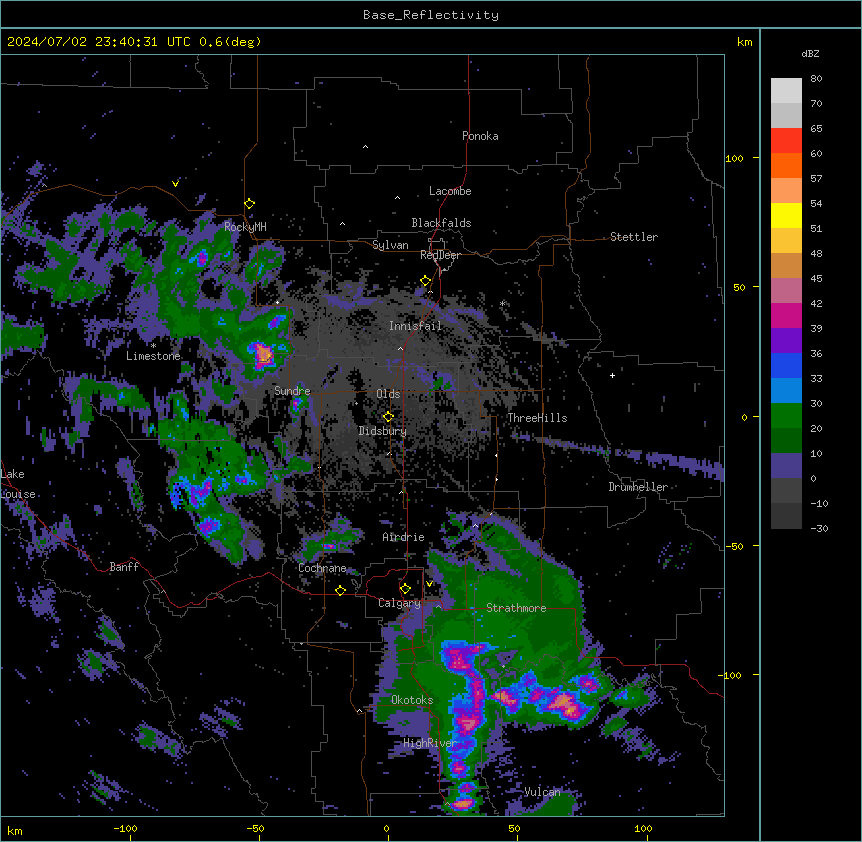Click the yellow diamond marker above Calgary label
This screenshot has height=842, width=862.
click(405, 589)
